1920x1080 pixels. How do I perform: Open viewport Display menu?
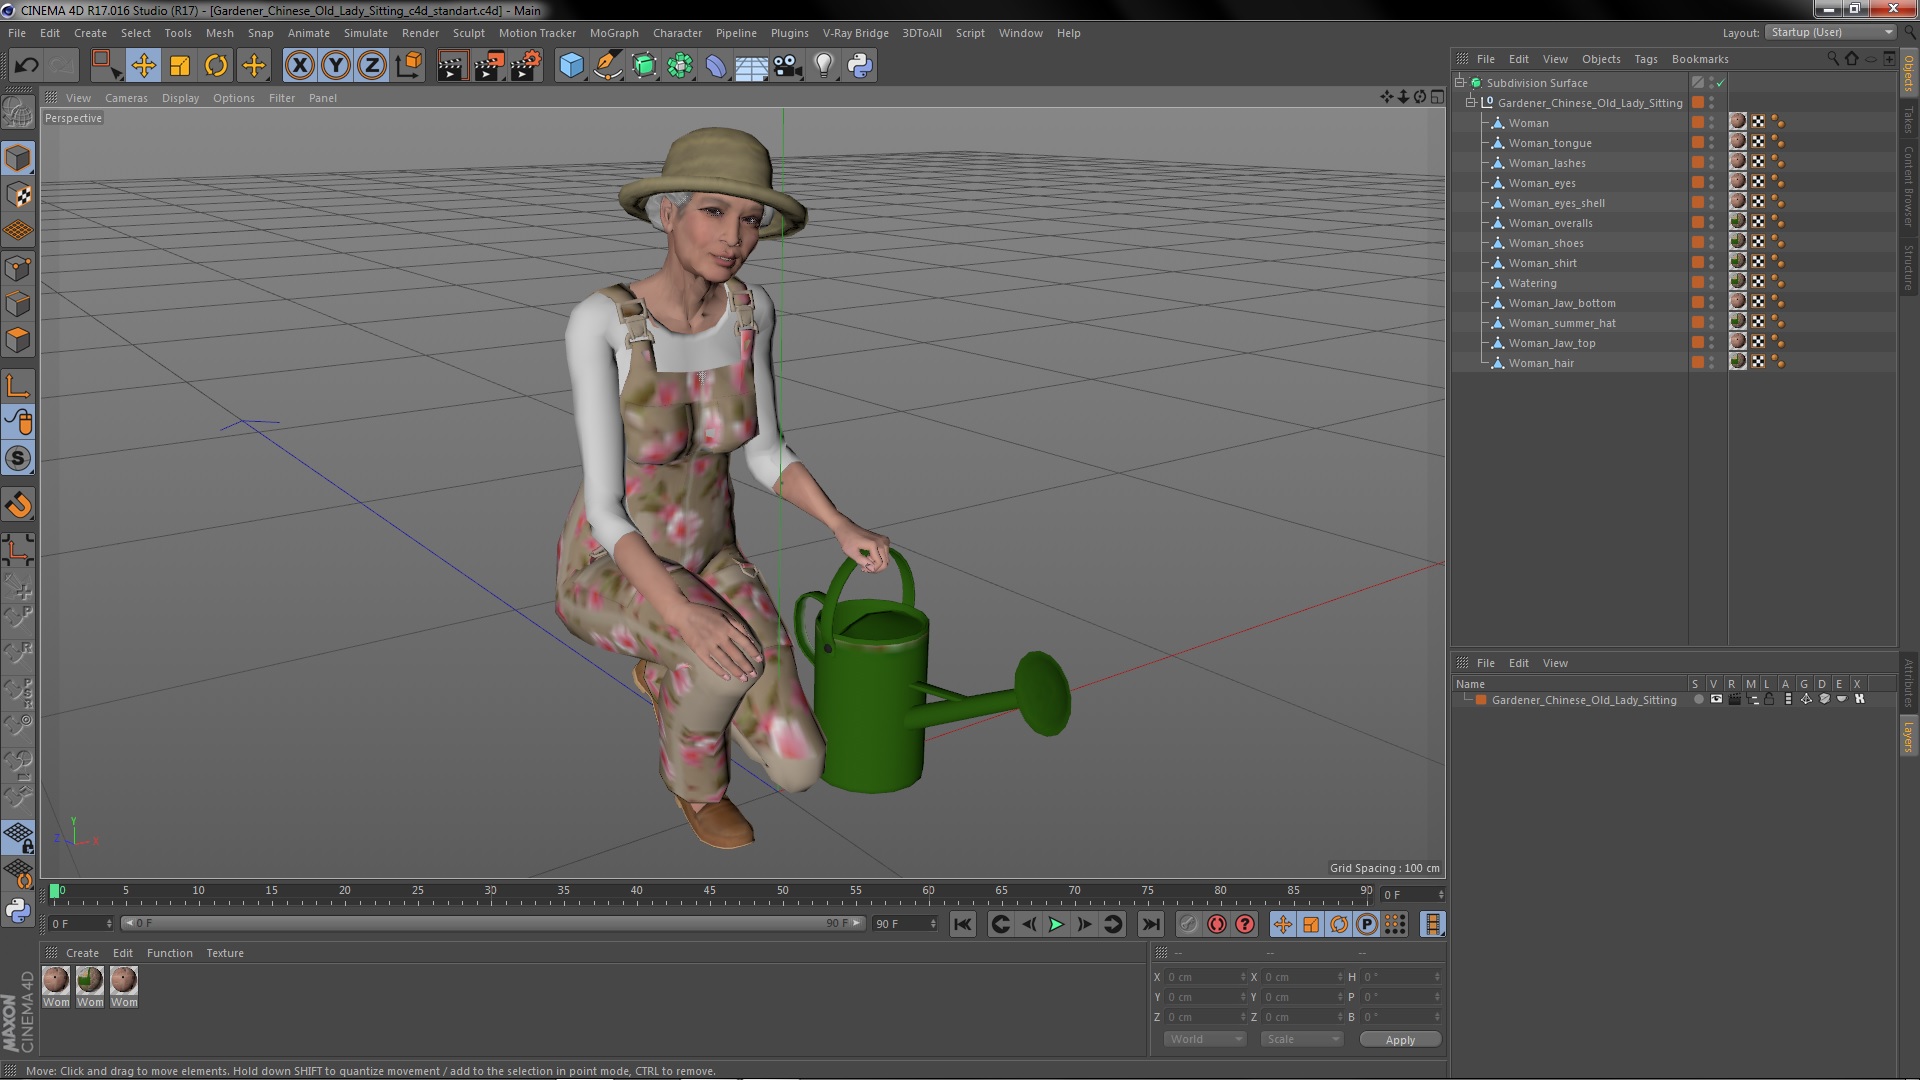tap(180, 98)
